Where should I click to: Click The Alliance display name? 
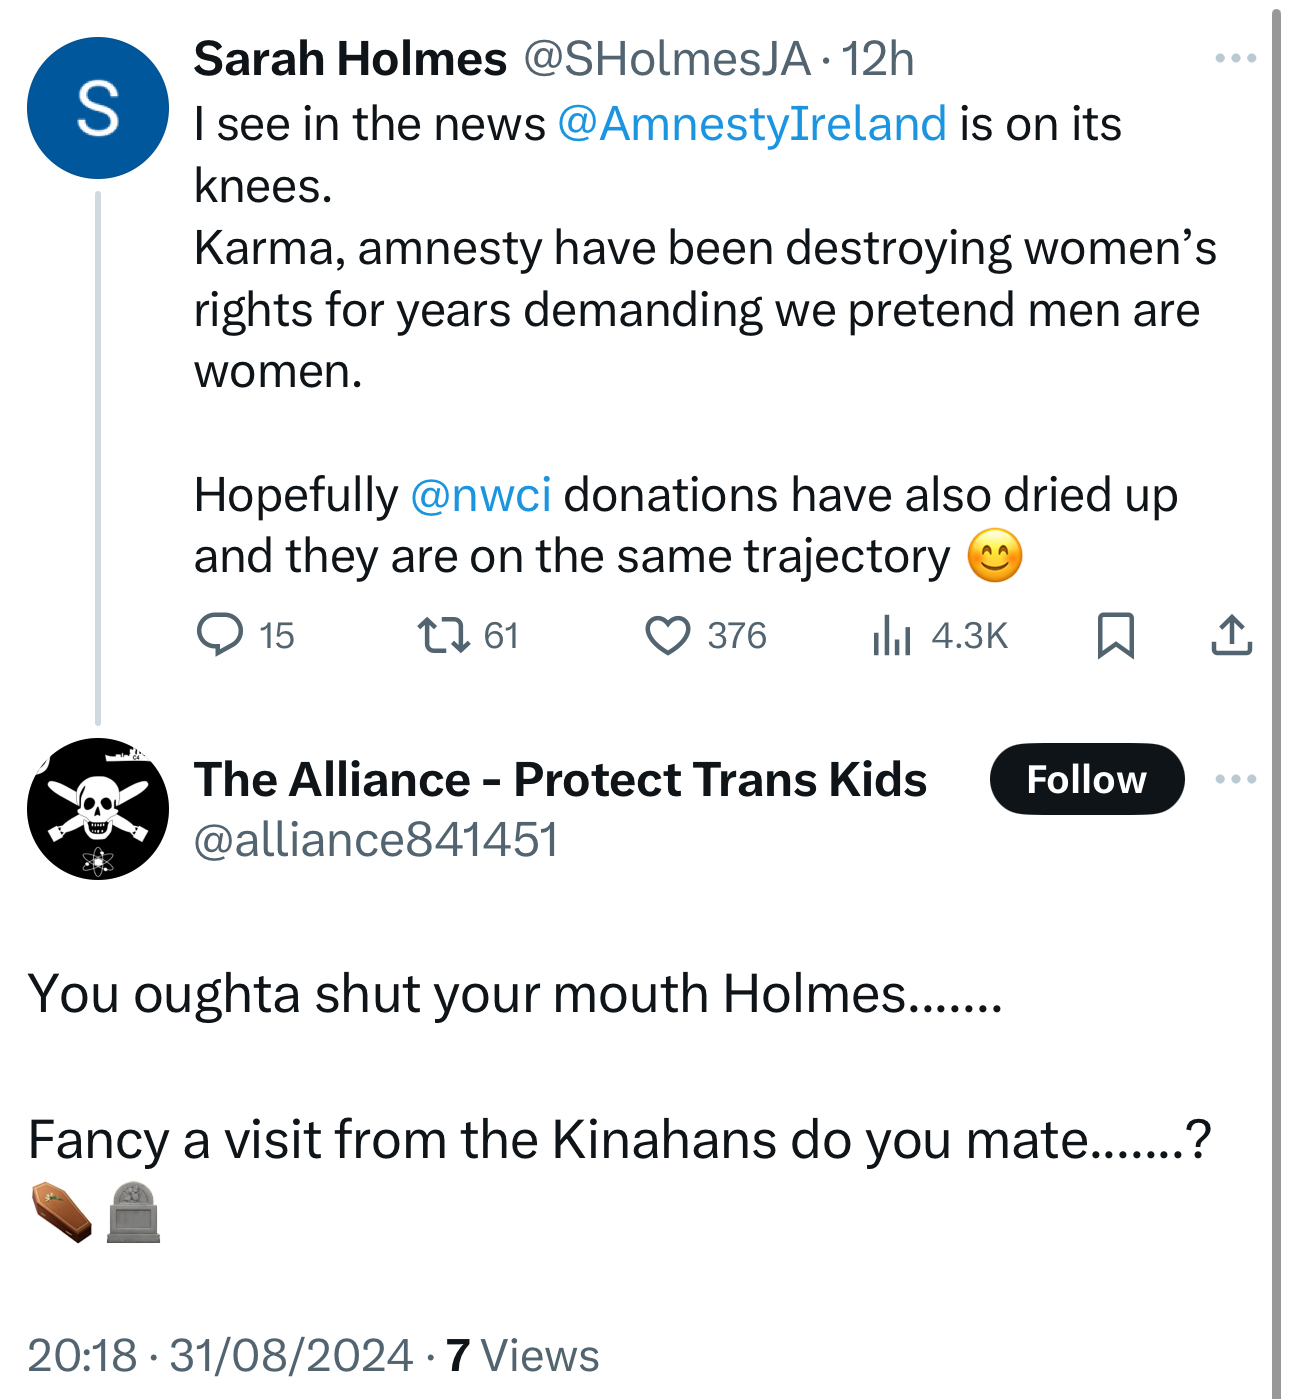(x=560, y=779)
